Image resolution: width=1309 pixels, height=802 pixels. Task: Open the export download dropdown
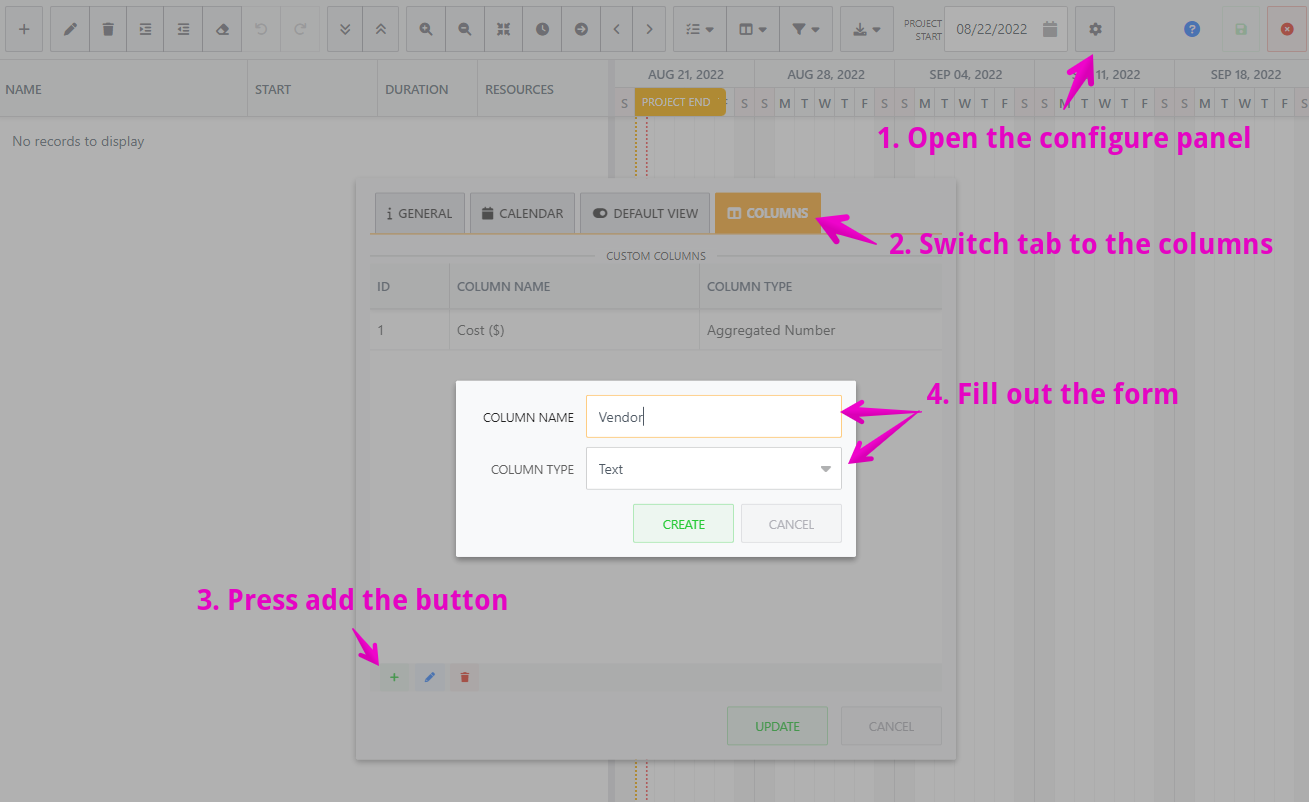[x=867, y=29]
